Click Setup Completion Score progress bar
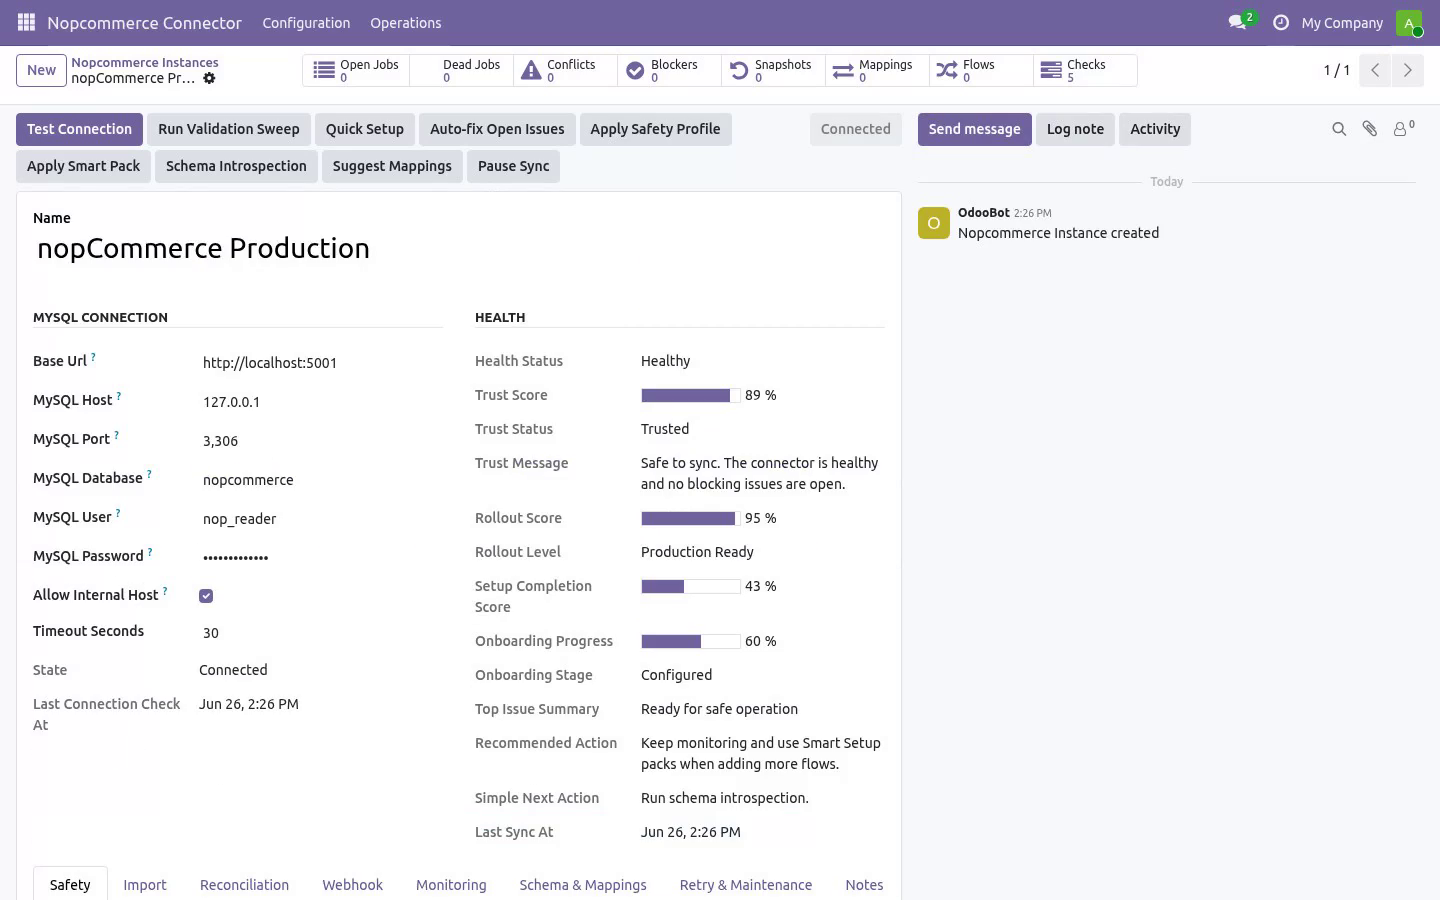The image size is (1440, 900). click(x=691, y=587)
